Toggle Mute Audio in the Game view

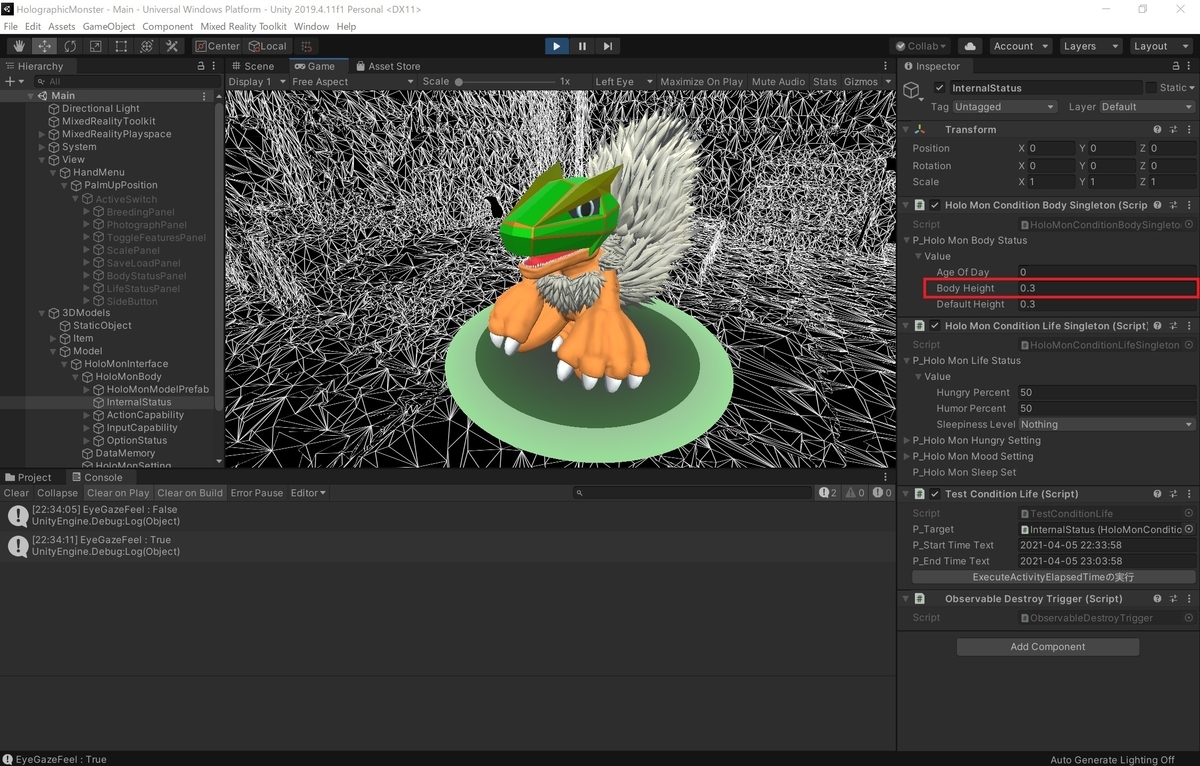pyautogui.click(x=778, y=82)
